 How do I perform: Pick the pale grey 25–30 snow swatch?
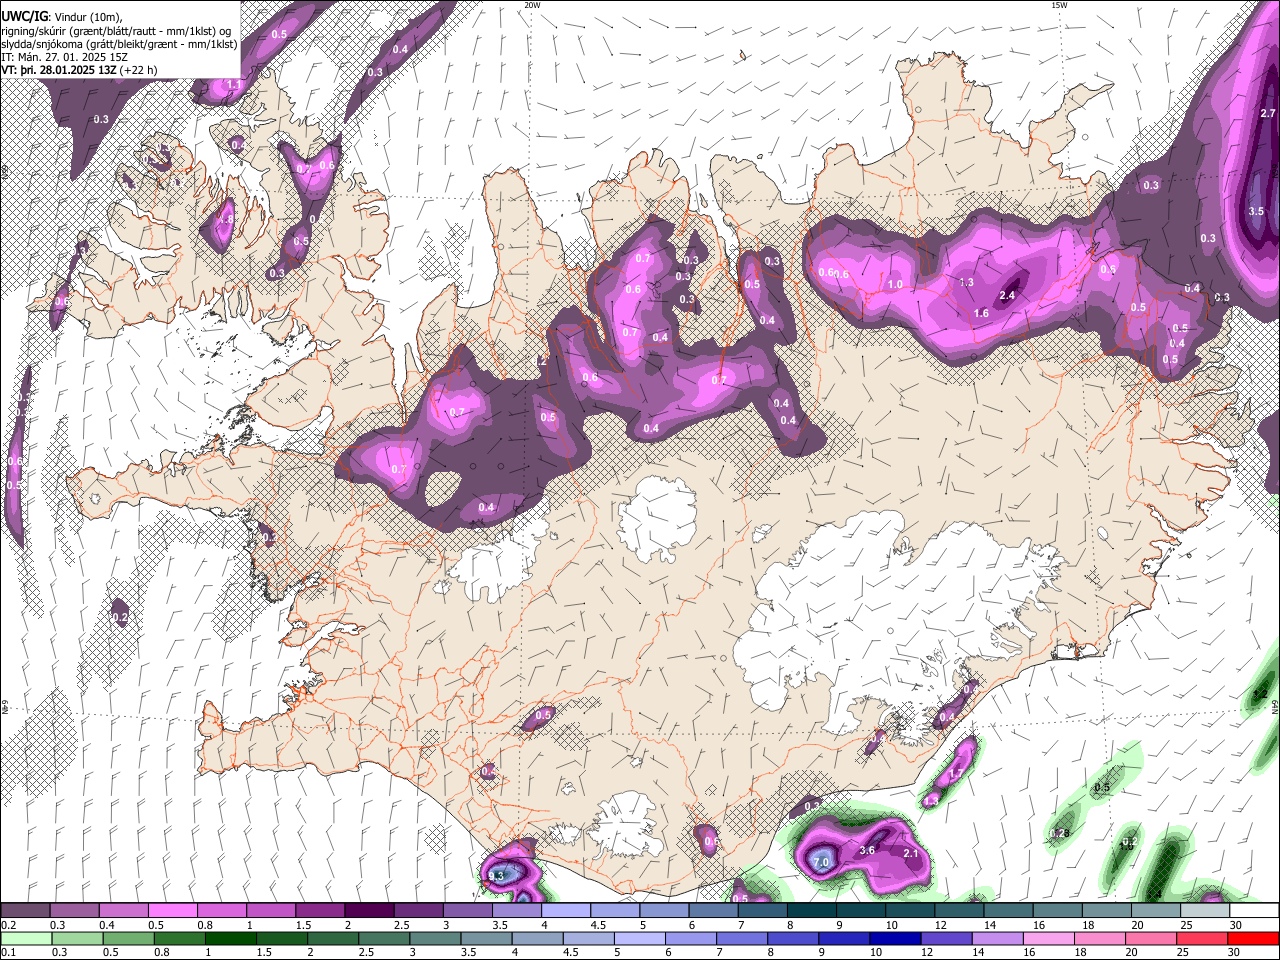pos(1205,910)
